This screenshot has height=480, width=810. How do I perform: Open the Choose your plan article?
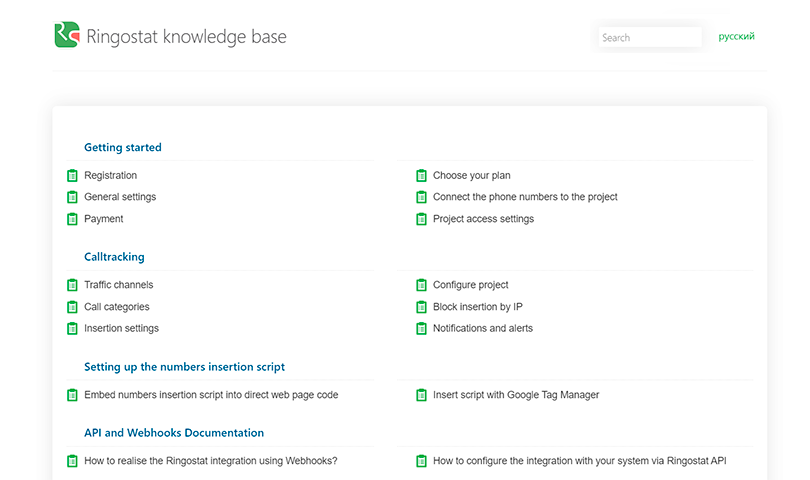pyautogui.click(x=472, y=175)
